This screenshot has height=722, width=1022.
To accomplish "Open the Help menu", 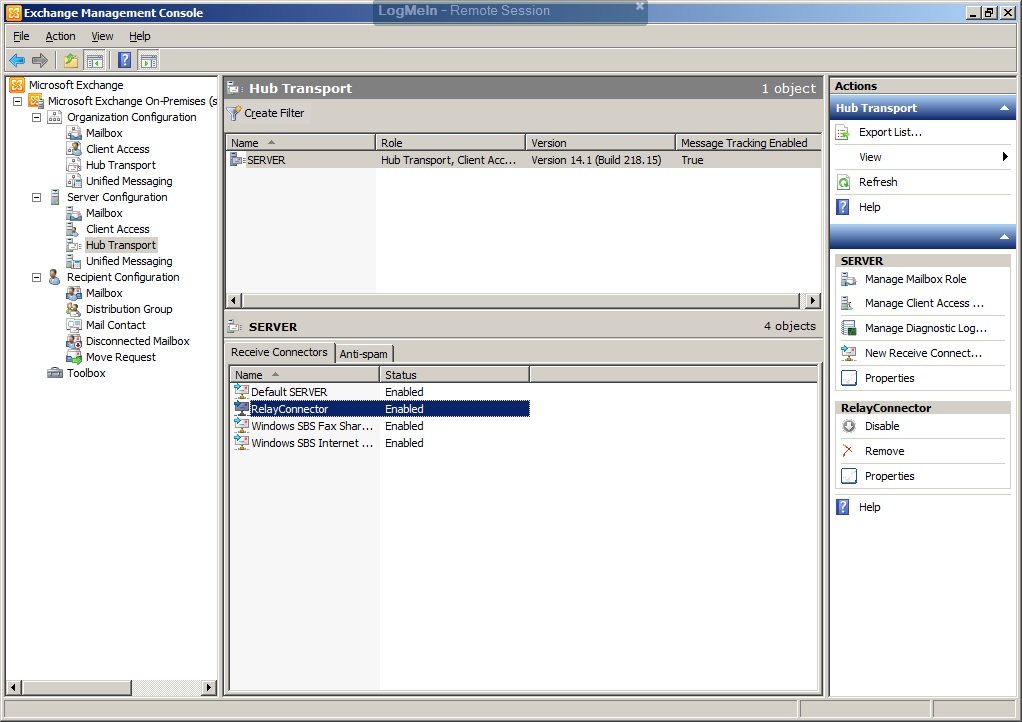I will [x=139, y=36].
